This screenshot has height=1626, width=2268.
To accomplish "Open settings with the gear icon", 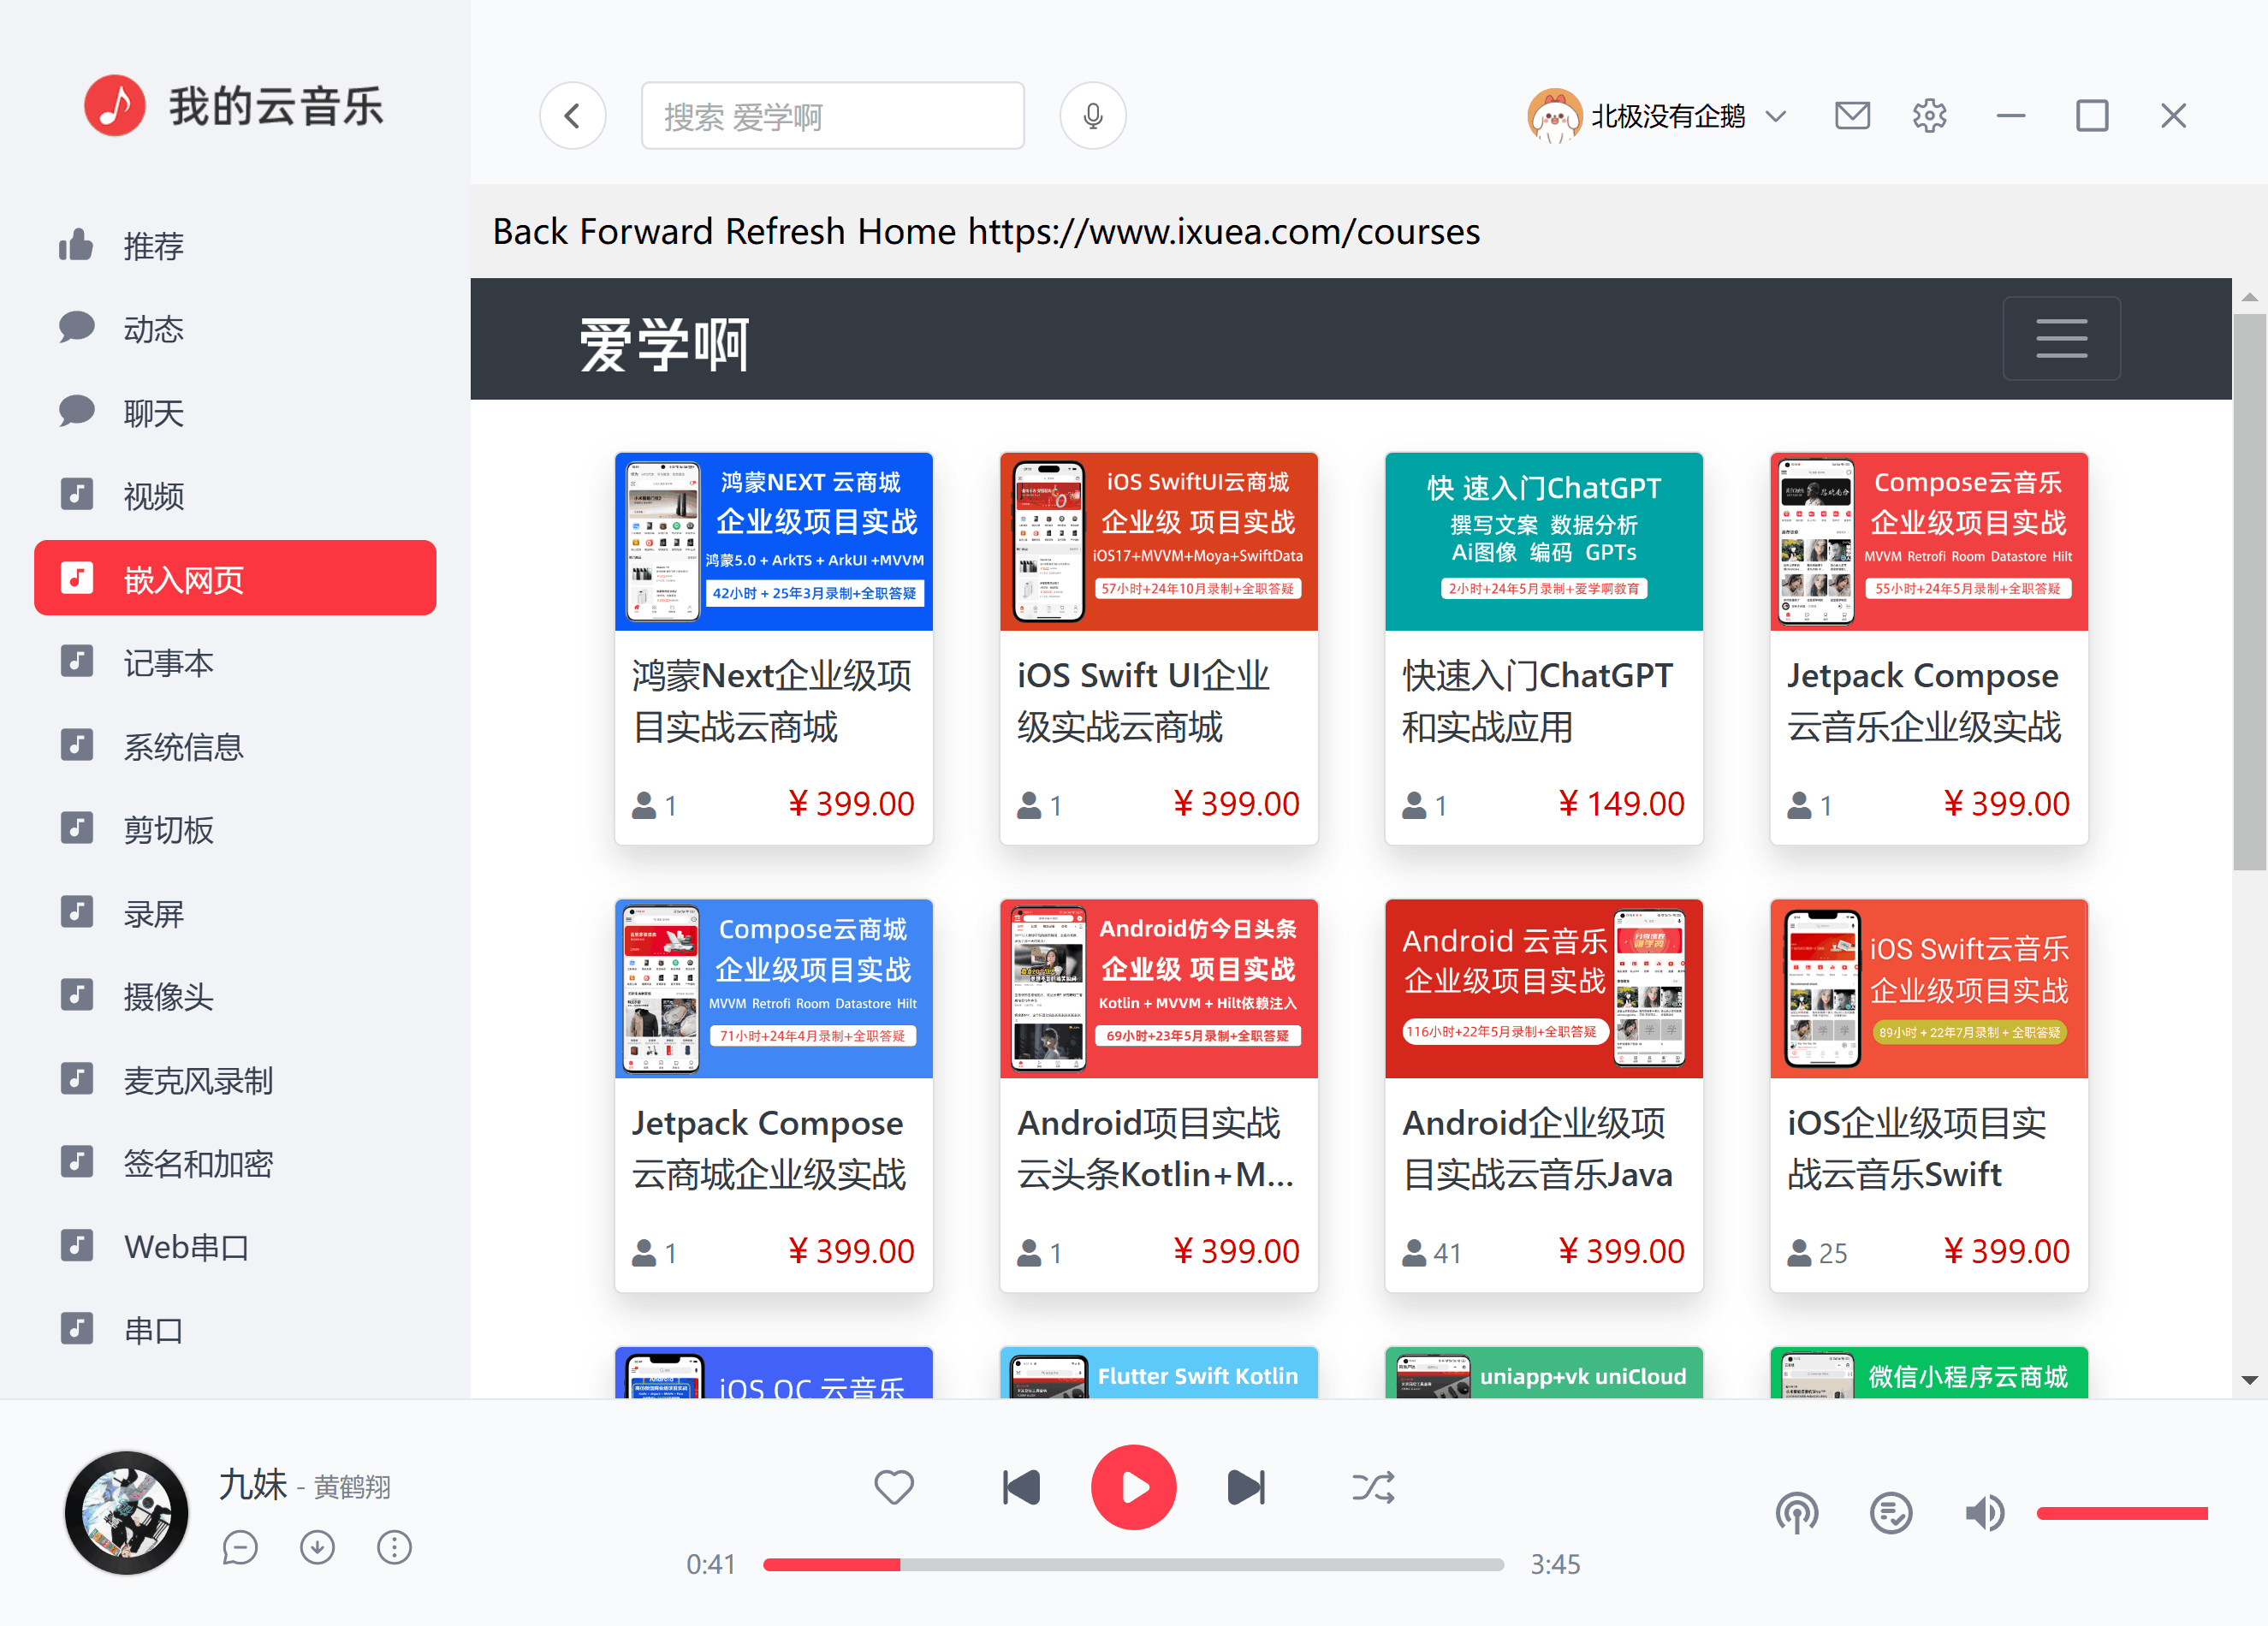I will (1929, 116).
